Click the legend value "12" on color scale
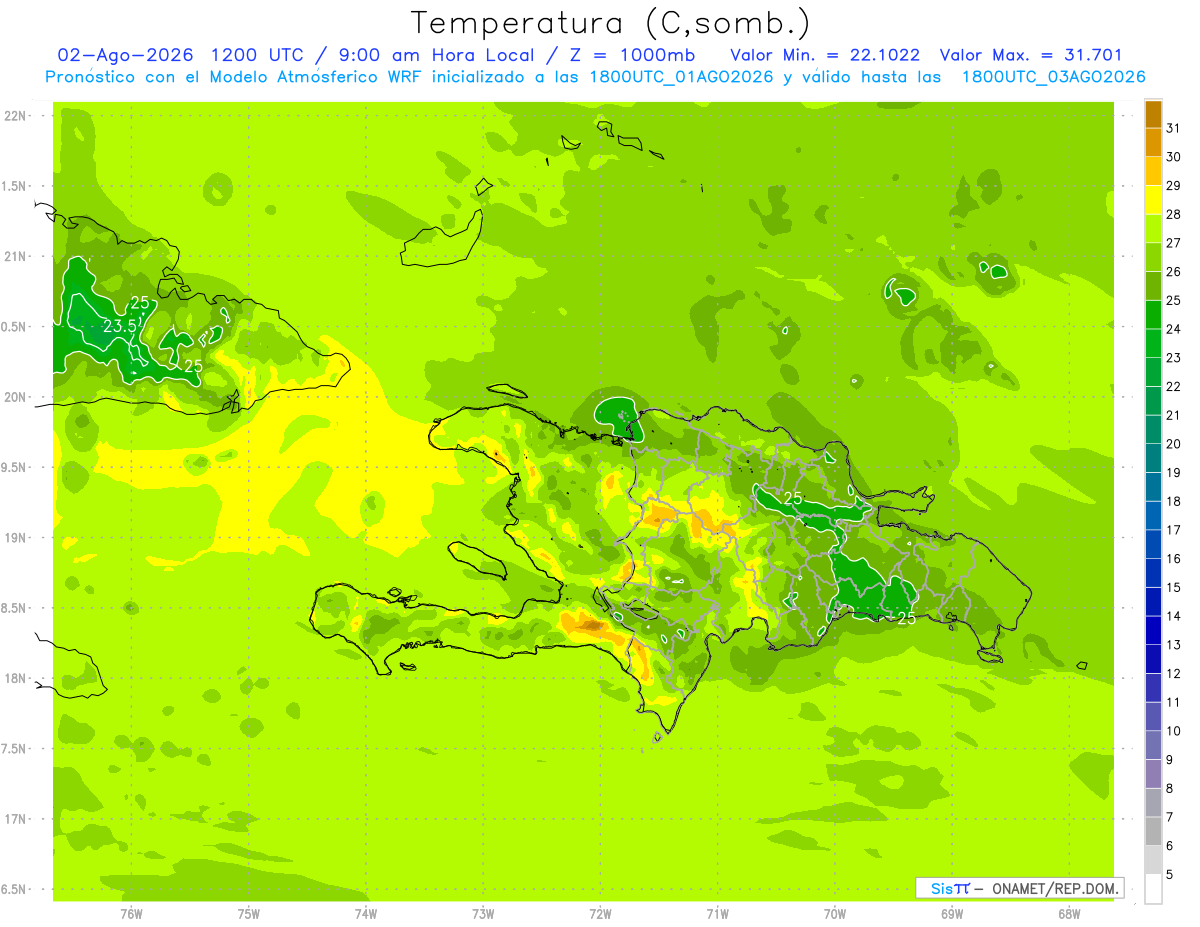 click(1174, 674)
